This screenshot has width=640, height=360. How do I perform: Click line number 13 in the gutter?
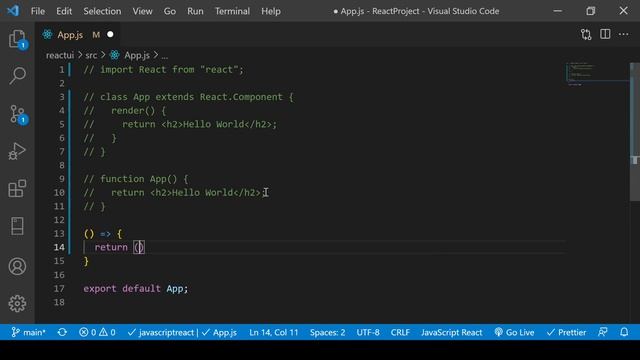point(59,233)
